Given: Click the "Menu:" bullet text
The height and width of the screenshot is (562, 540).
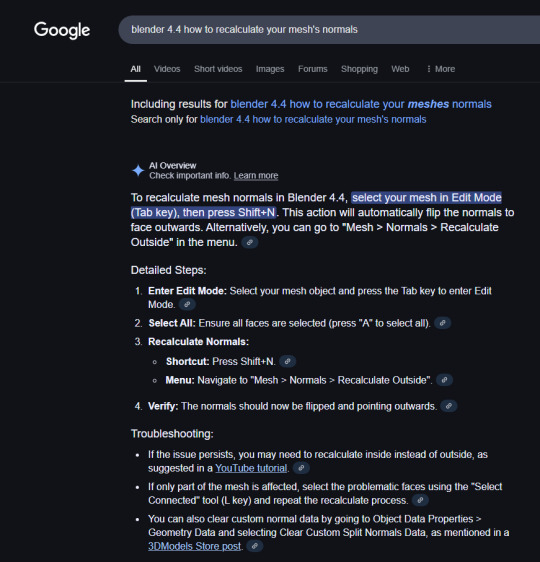Looking at the screenshot, I should (x=180, y=380).
